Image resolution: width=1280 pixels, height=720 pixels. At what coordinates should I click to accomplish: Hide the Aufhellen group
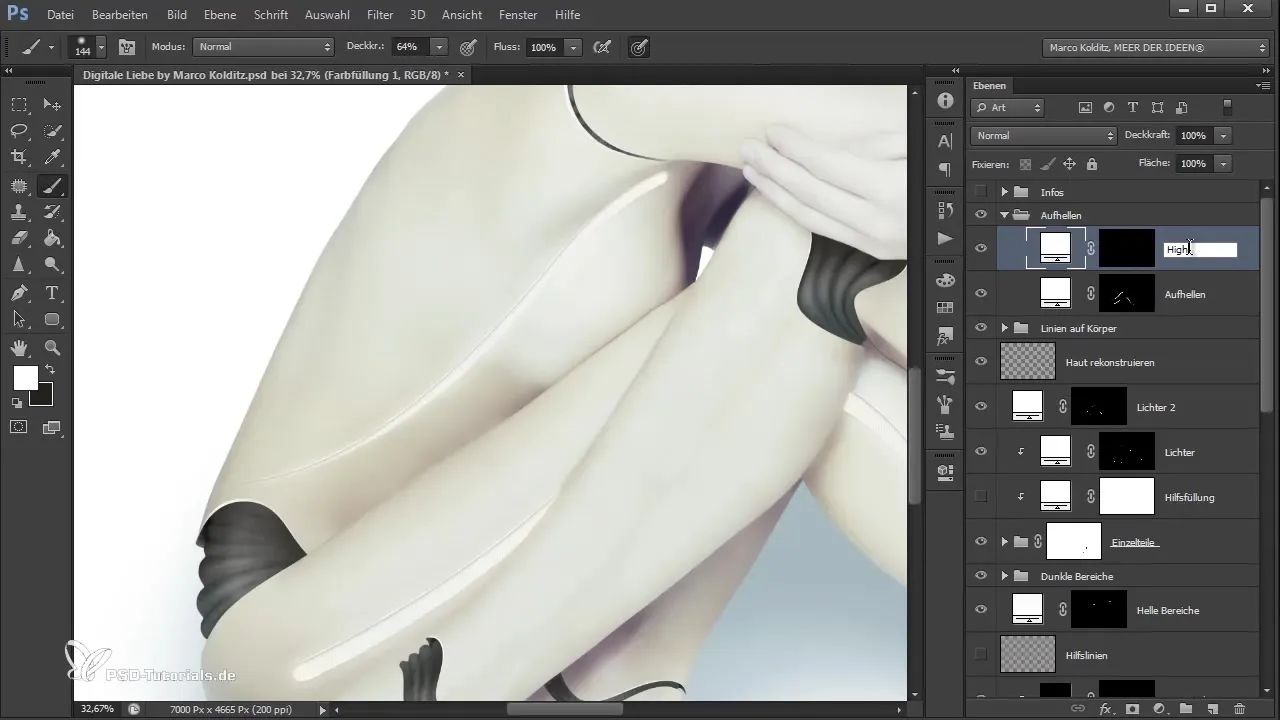point(981,215)
